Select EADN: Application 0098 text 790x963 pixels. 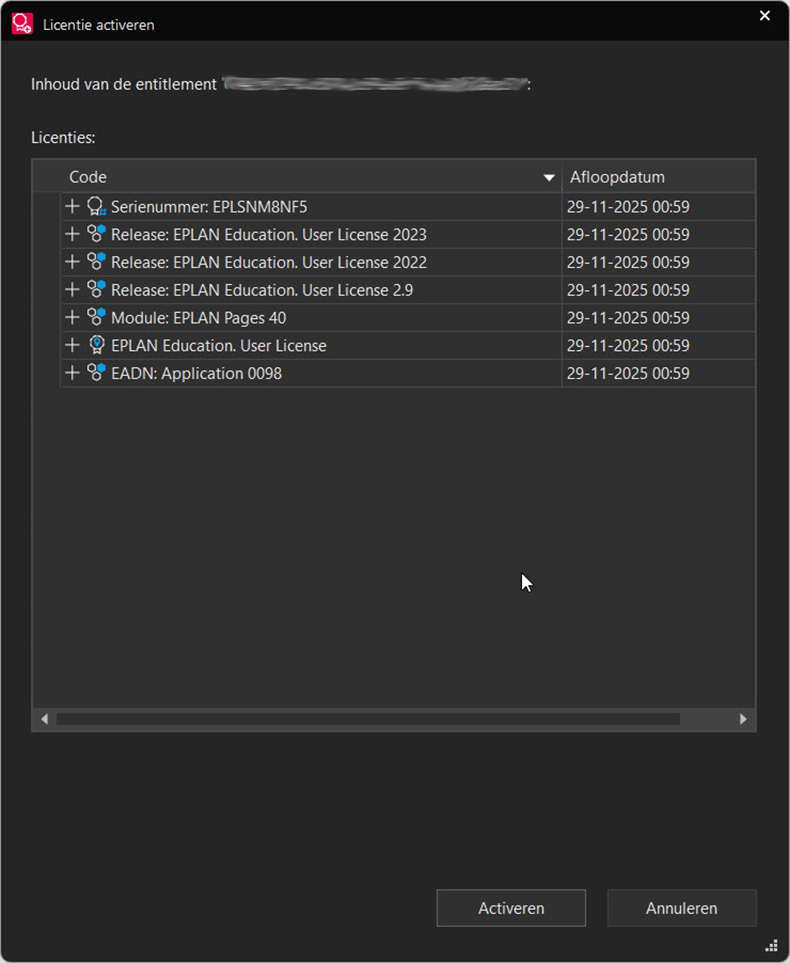(197, 373)
